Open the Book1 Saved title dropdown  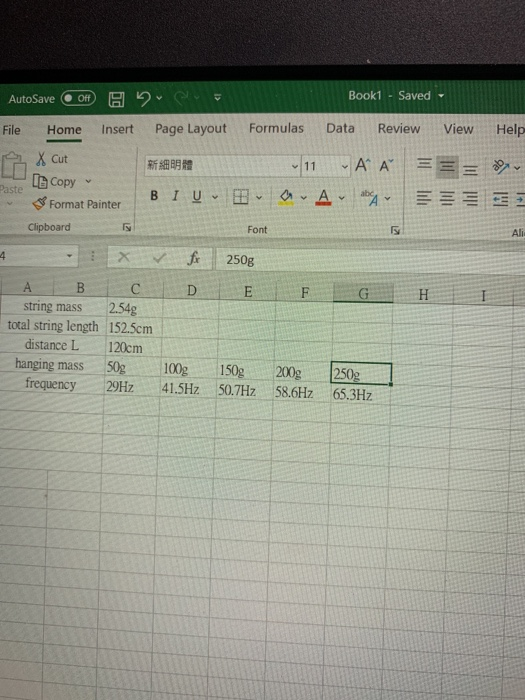[441, 96]
